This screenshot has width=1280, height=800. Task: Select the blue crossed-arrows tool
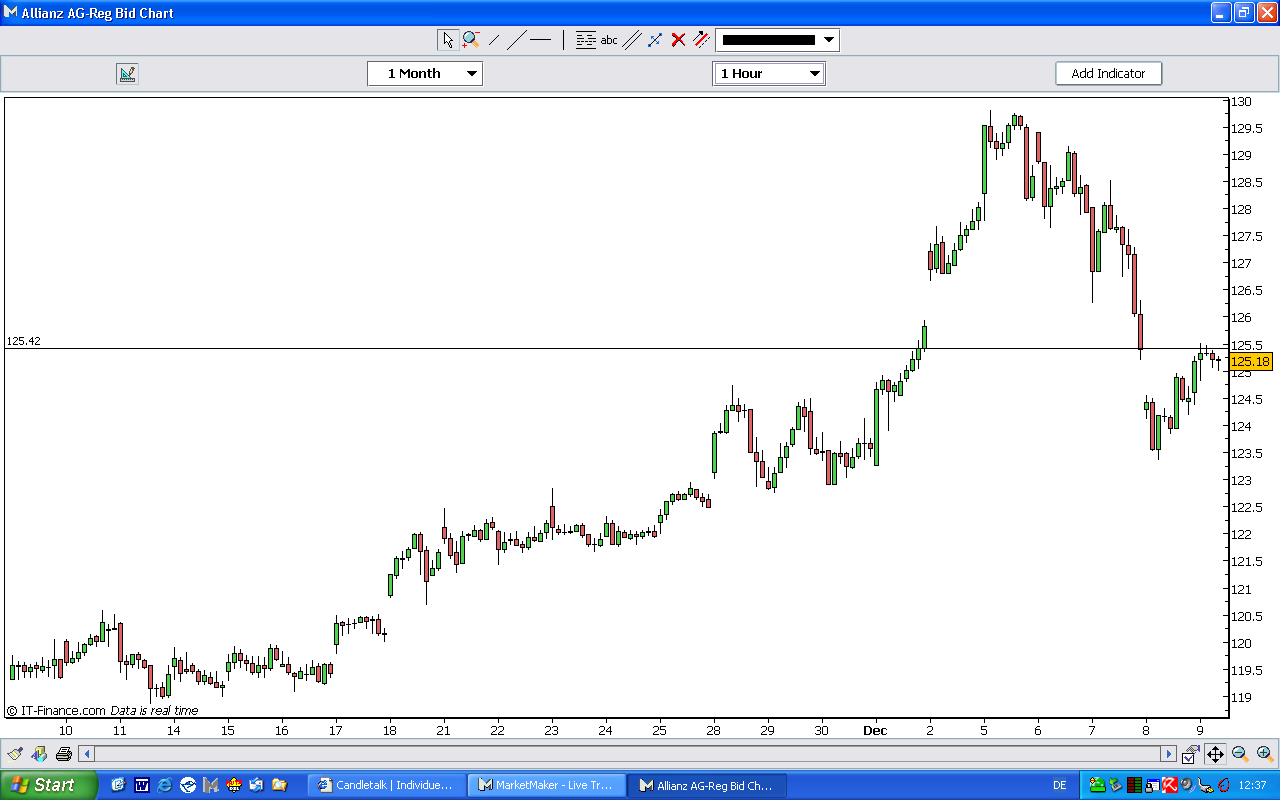coord(655,40)
